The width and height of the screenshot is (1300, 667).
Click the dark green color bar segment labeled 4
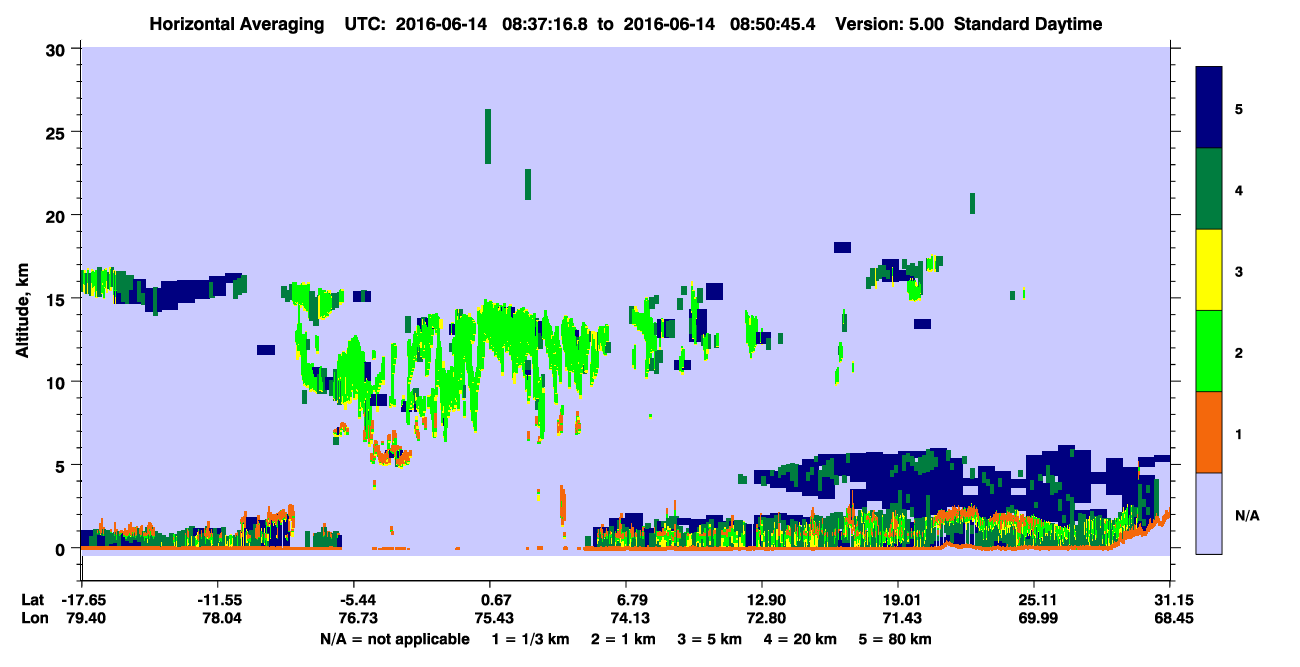(x=1210, y=189)
